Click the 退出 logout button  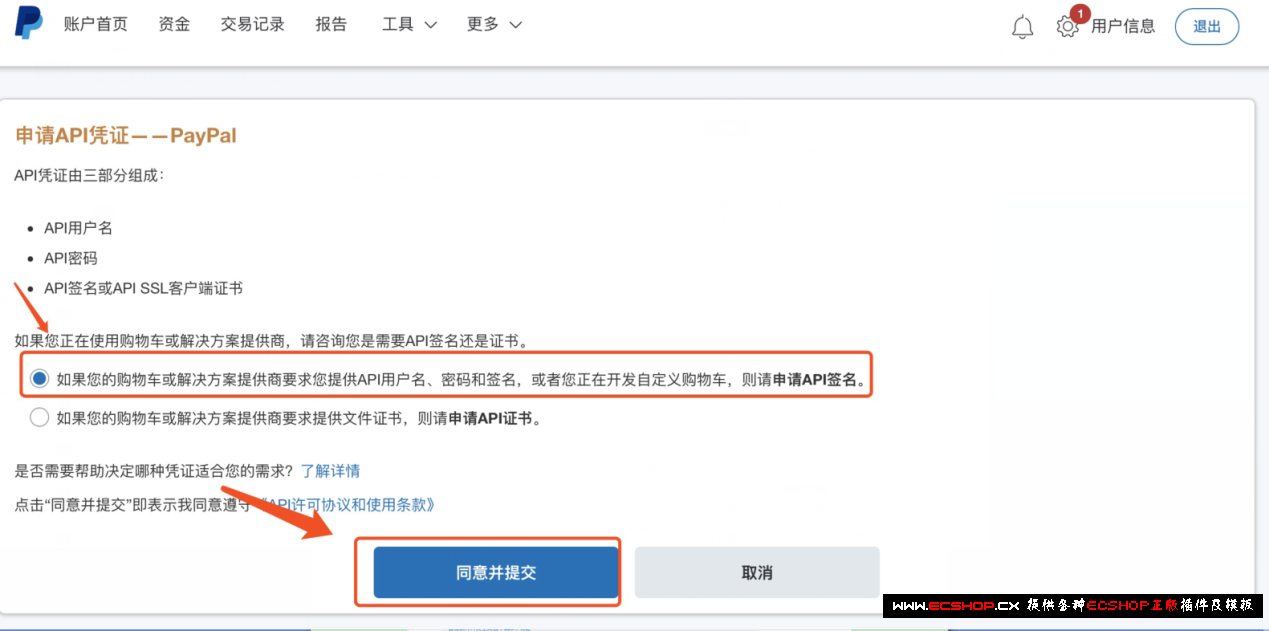(1207, 27)
